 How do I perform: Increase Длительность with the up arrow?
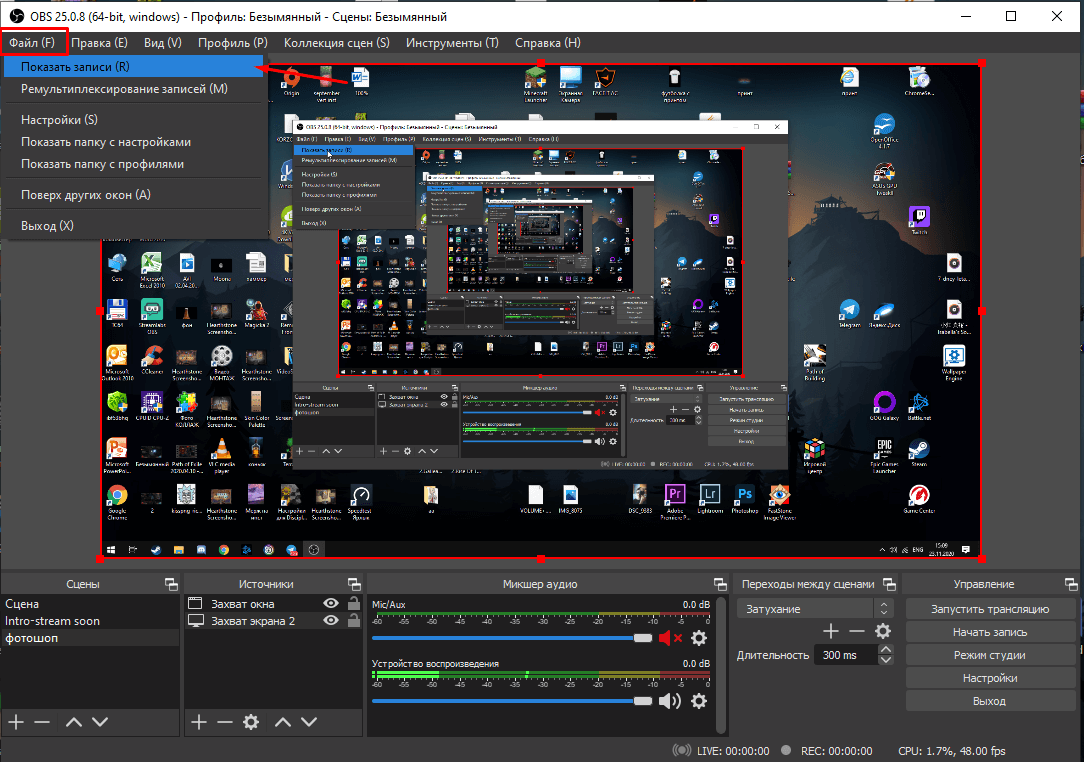coord(886,649)
